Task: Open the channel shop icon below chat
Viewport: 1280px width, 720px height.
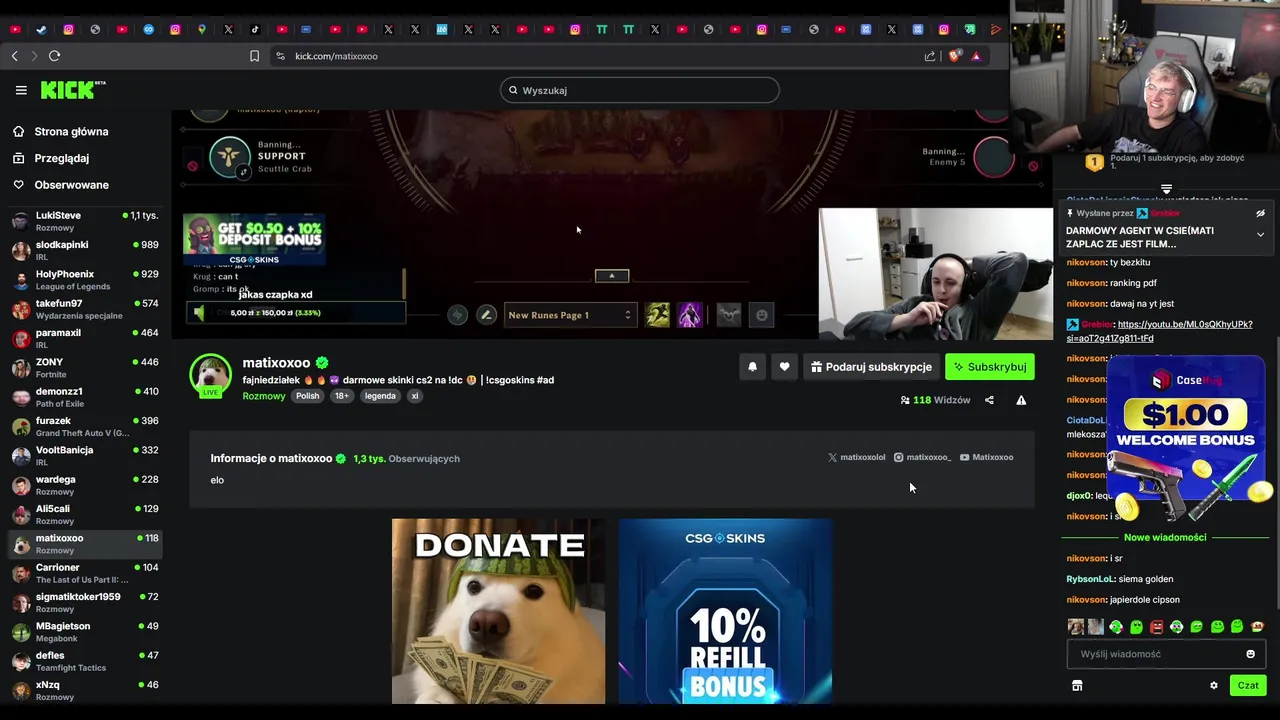Action: coord(1077,686)
